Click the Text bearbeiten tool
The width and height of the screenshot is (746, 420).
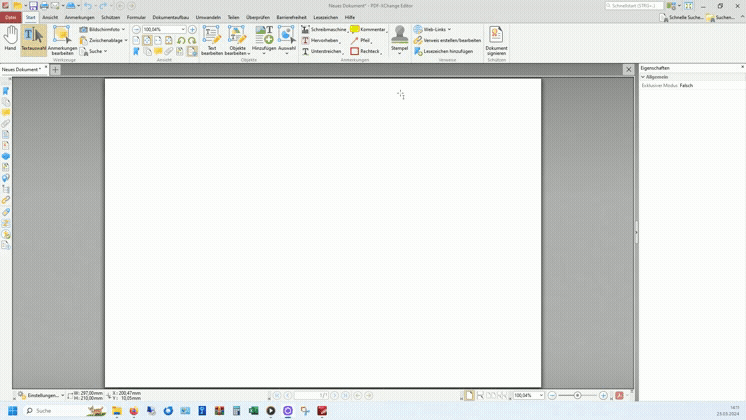tap(212, 40)
